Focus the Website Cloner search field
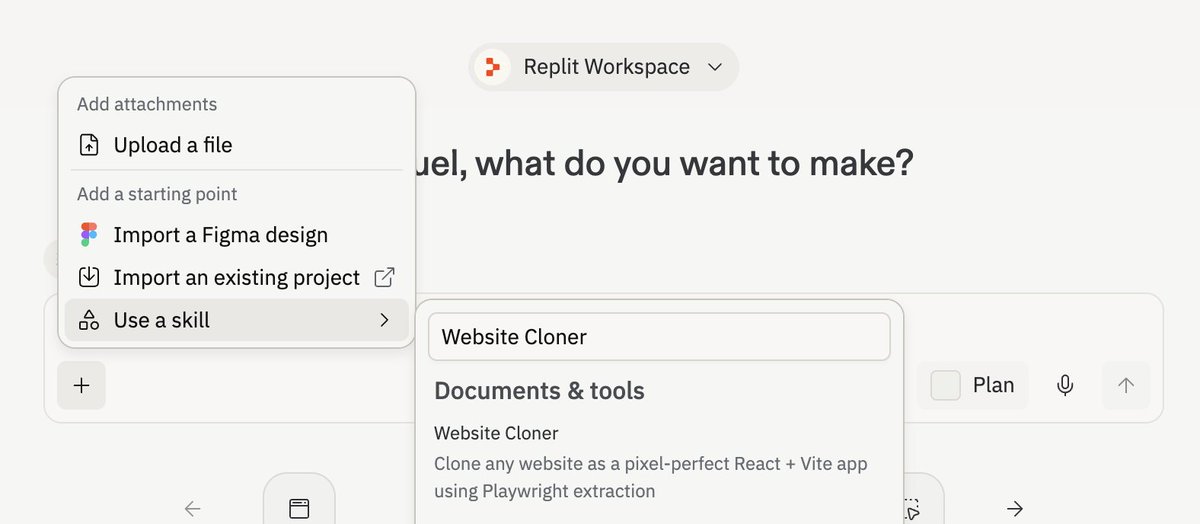The height and width of the screenshot is (524, 1200). (659, 337)
